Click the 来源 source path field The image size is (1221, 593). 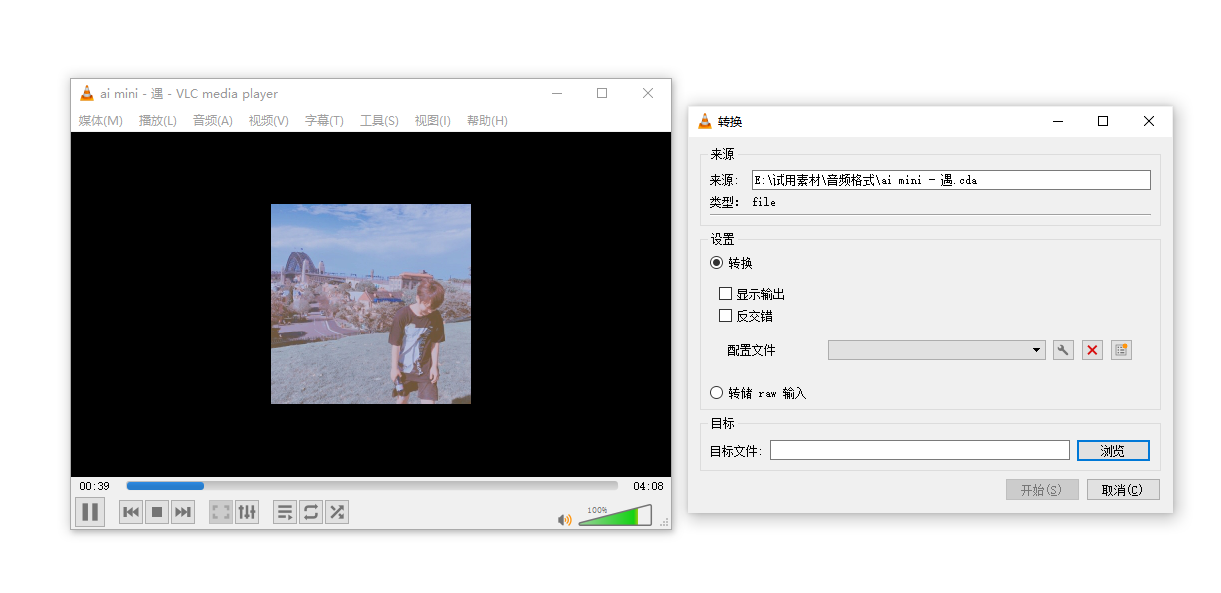pos(951,180)
